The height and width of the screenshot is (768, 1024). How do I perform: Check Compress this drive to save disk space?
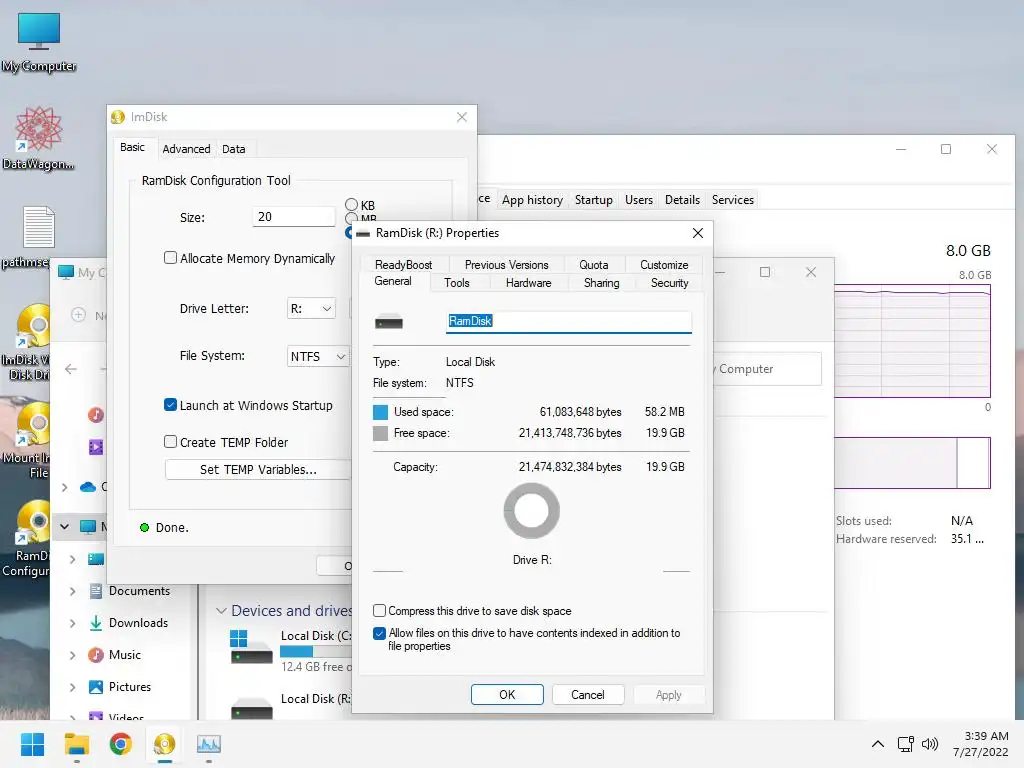pyautogui.click(x=379, y=611)
